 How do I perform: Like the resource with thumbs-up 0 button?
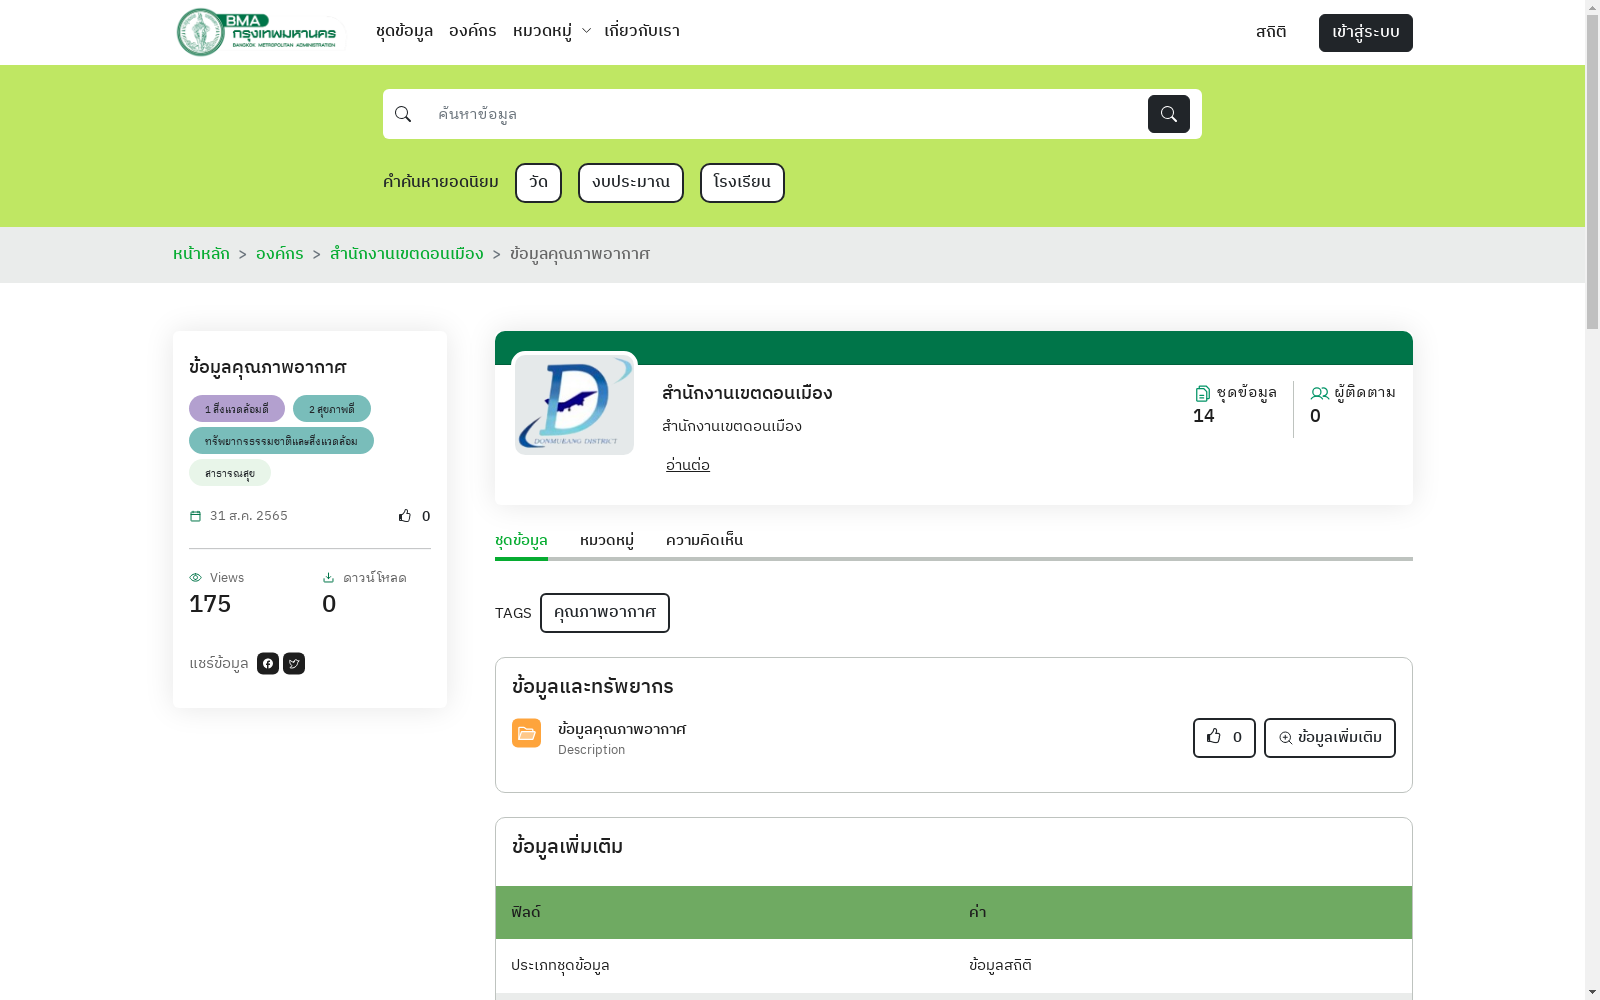coord(1224,738)
